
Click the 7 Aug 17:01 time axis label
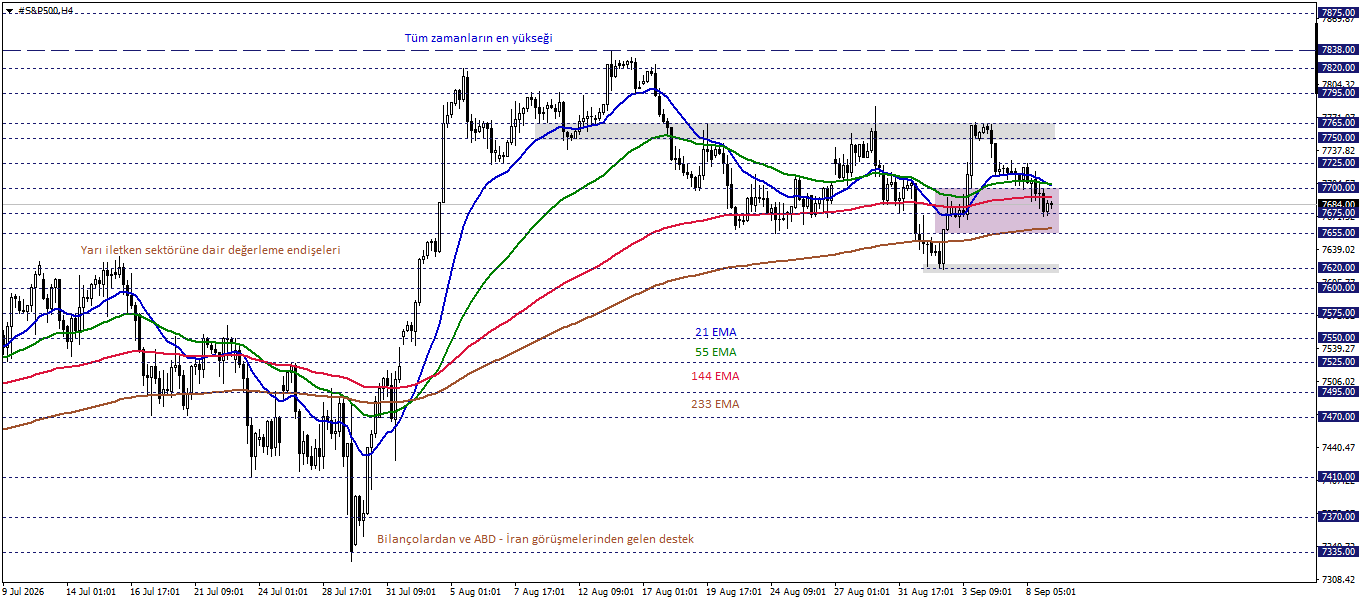point(539,592)
